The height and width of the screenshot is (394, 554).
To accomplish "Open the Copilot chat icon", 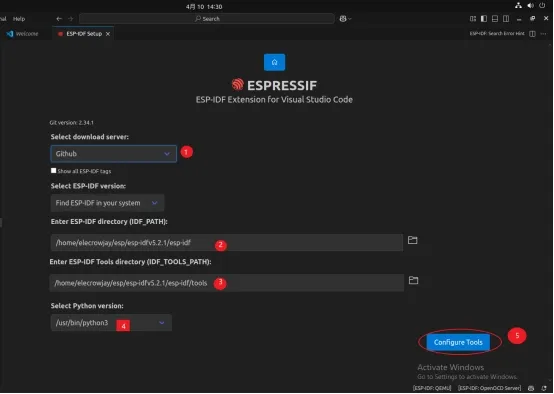I will (343, 19).
